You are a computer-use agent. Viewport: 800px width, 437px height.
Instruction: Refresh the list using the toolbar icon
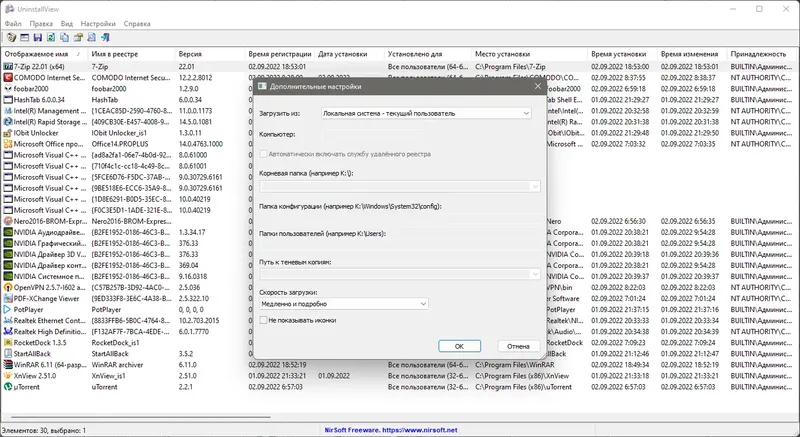click(51, 37)
